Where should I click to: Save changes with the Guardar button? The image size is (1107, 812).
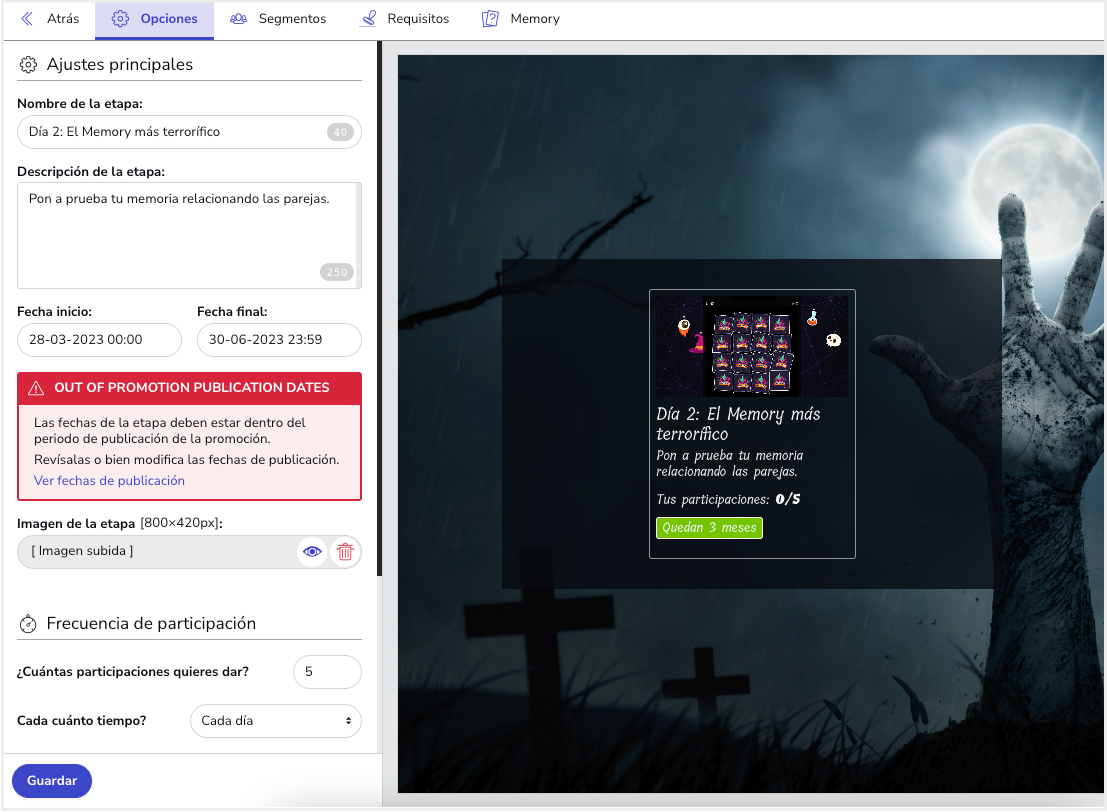(52, 781)
